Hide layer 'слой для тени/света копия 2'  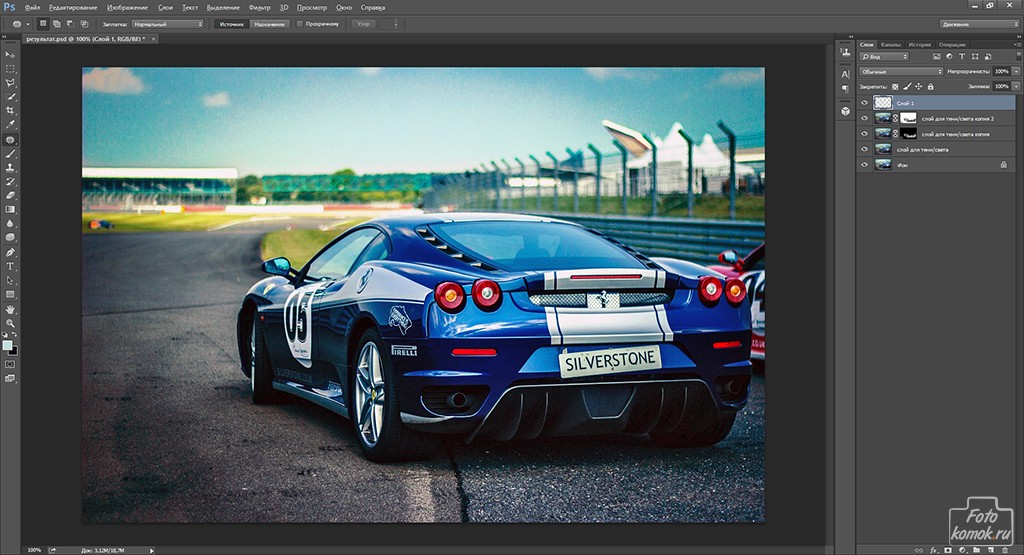point(865,118)
